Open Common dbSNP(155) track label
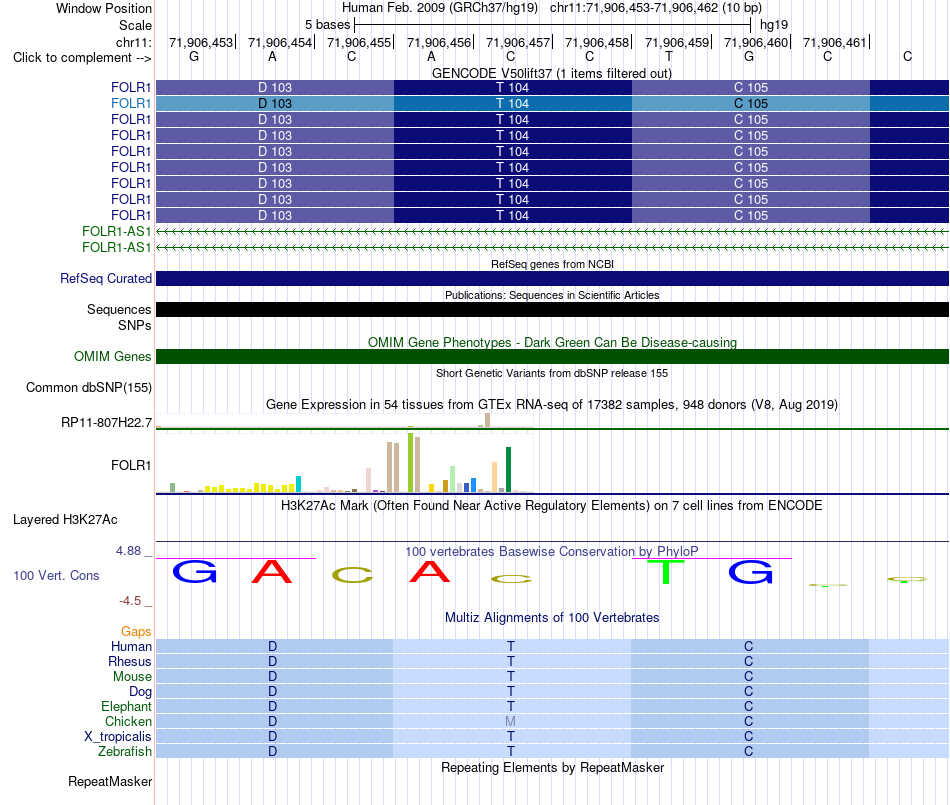The width and height of the screenshot is (950, 805). point(88,388)
